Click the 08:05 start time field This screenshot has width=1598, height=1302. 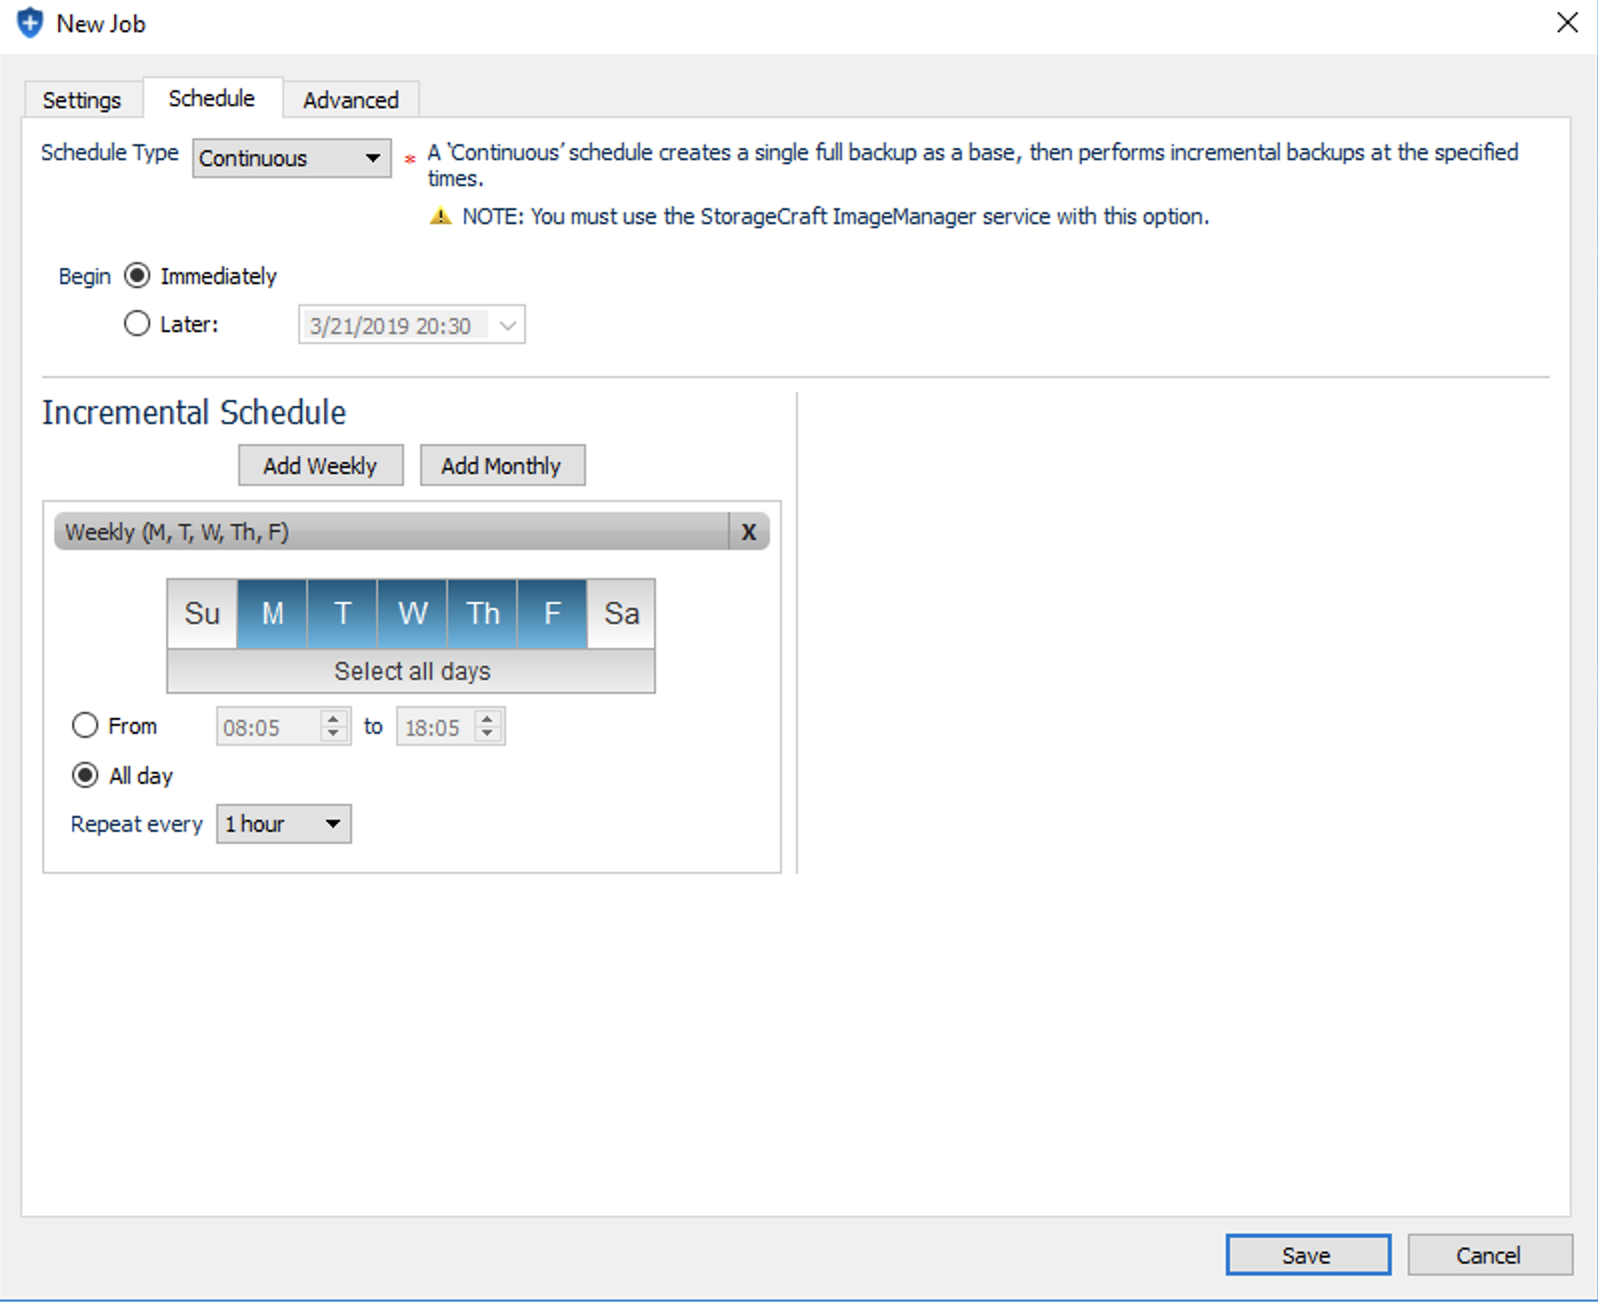coord(268,727)
